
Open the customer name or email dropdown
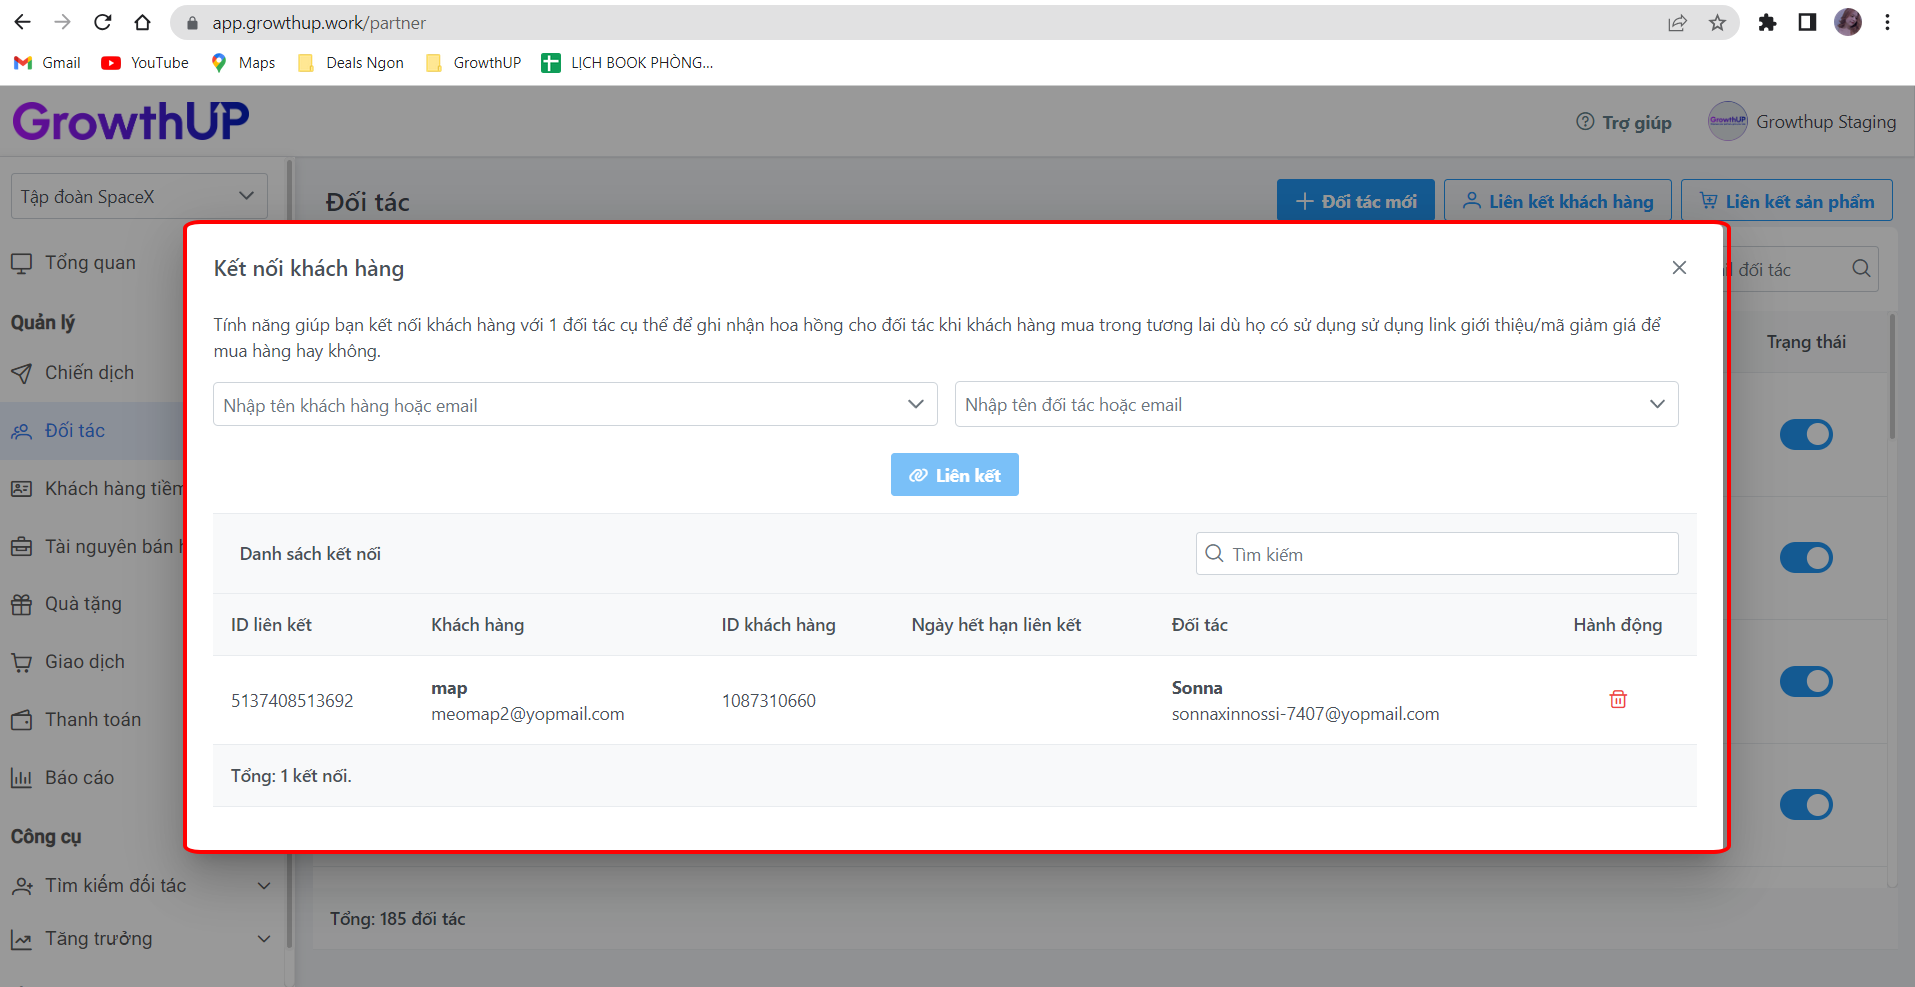pos(574,405)
